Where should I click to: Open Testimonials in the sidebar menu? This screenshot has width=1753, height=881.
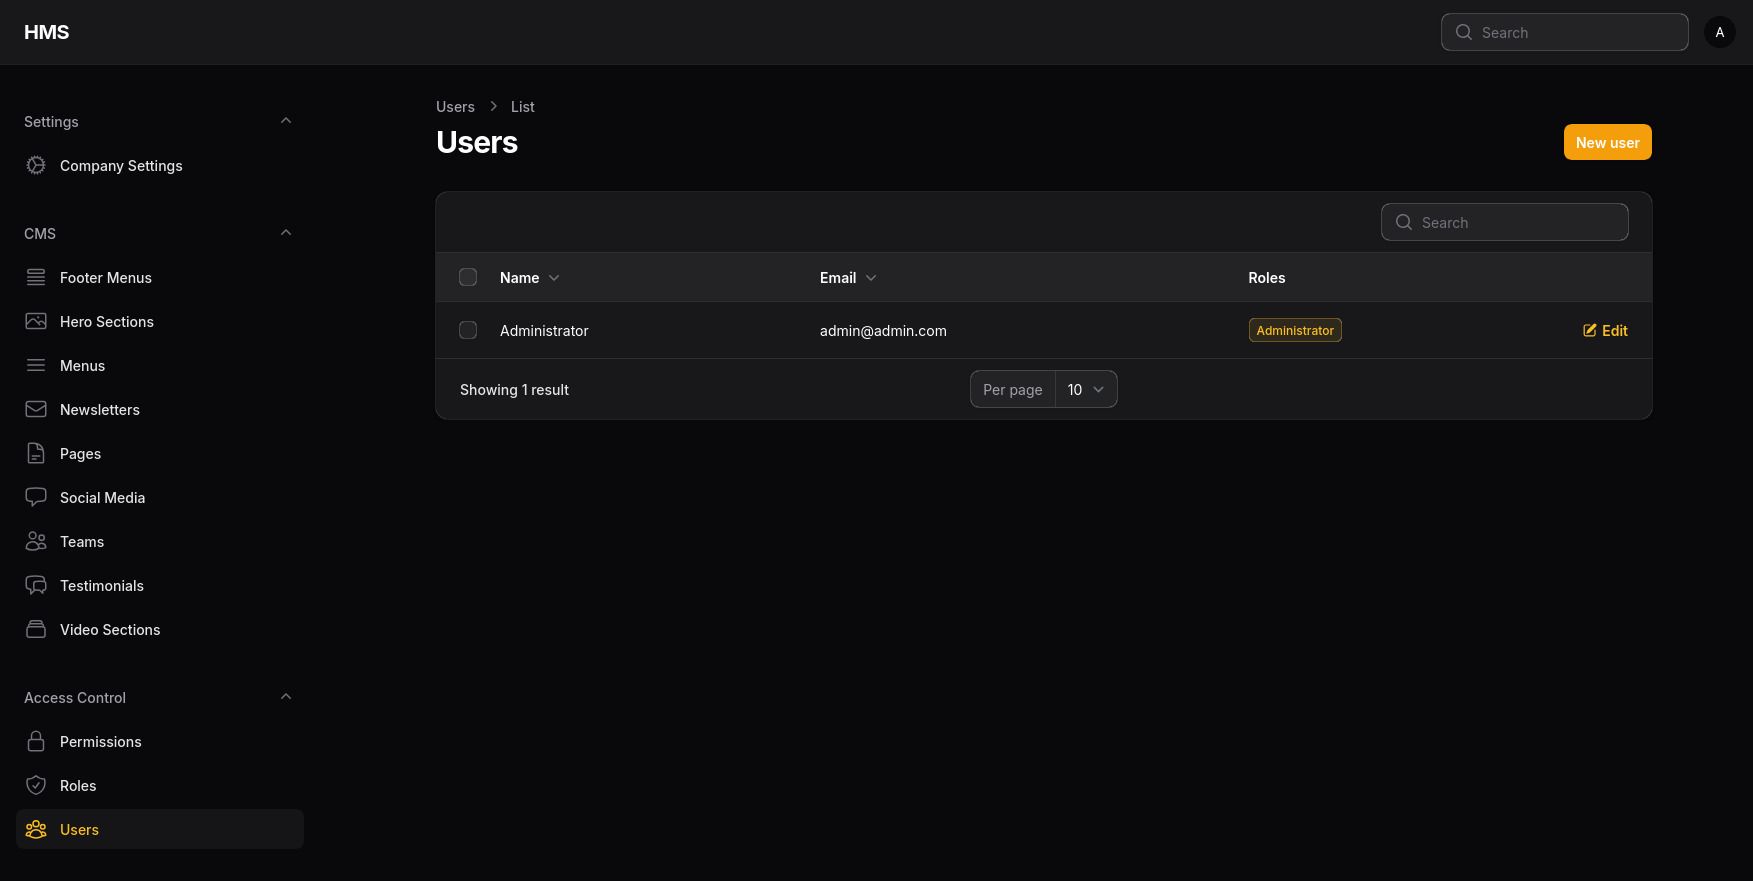[101, 586]
